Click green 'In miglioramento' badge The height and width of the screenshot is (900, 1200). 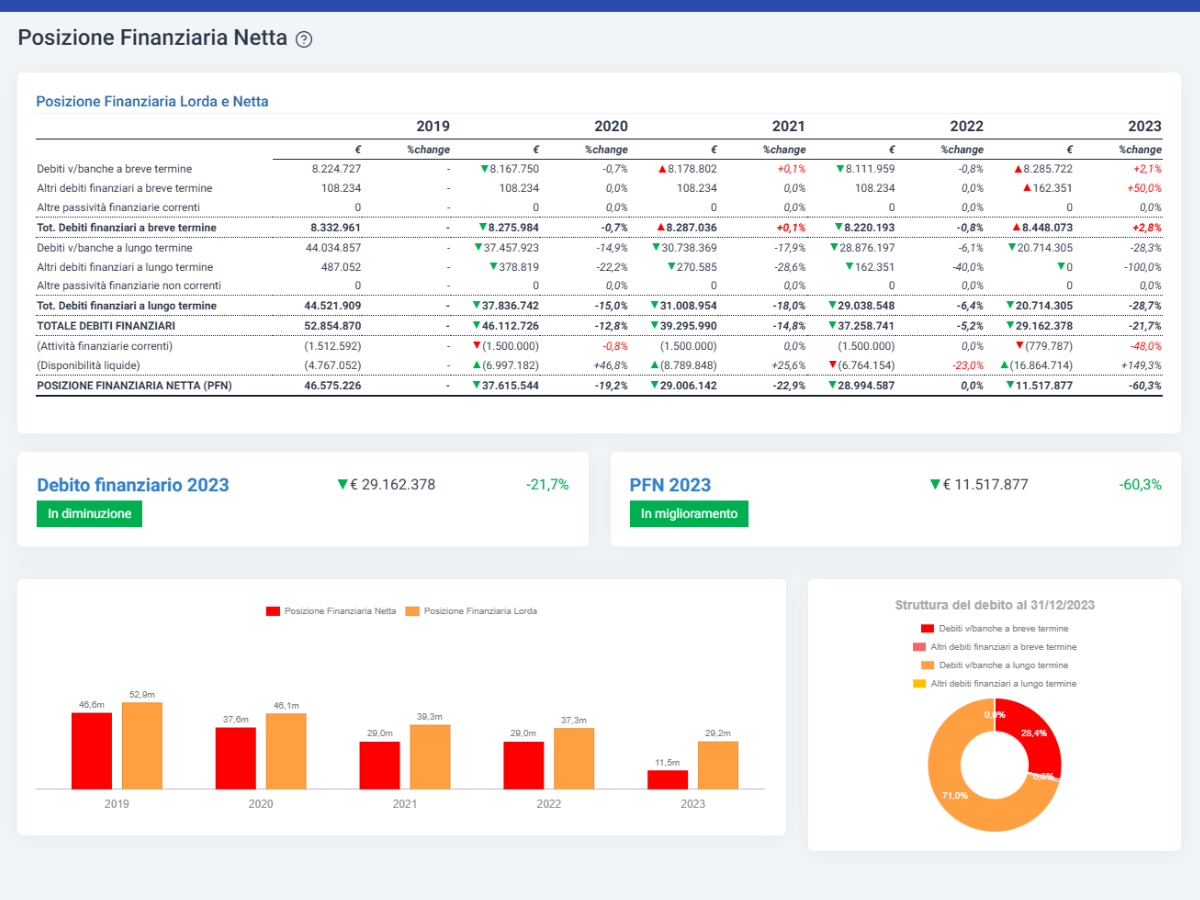689,514
